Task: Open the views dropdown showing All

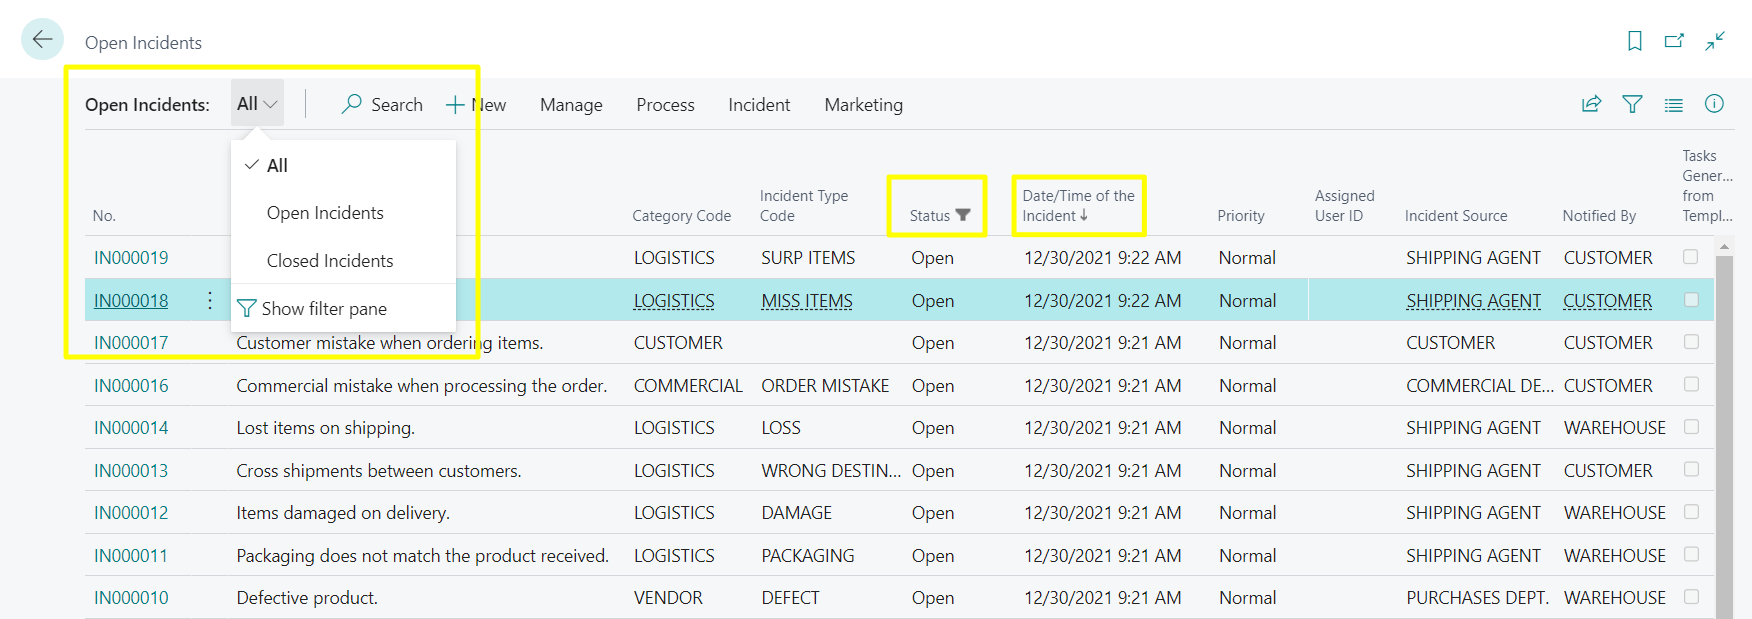Action: point(257,103)
